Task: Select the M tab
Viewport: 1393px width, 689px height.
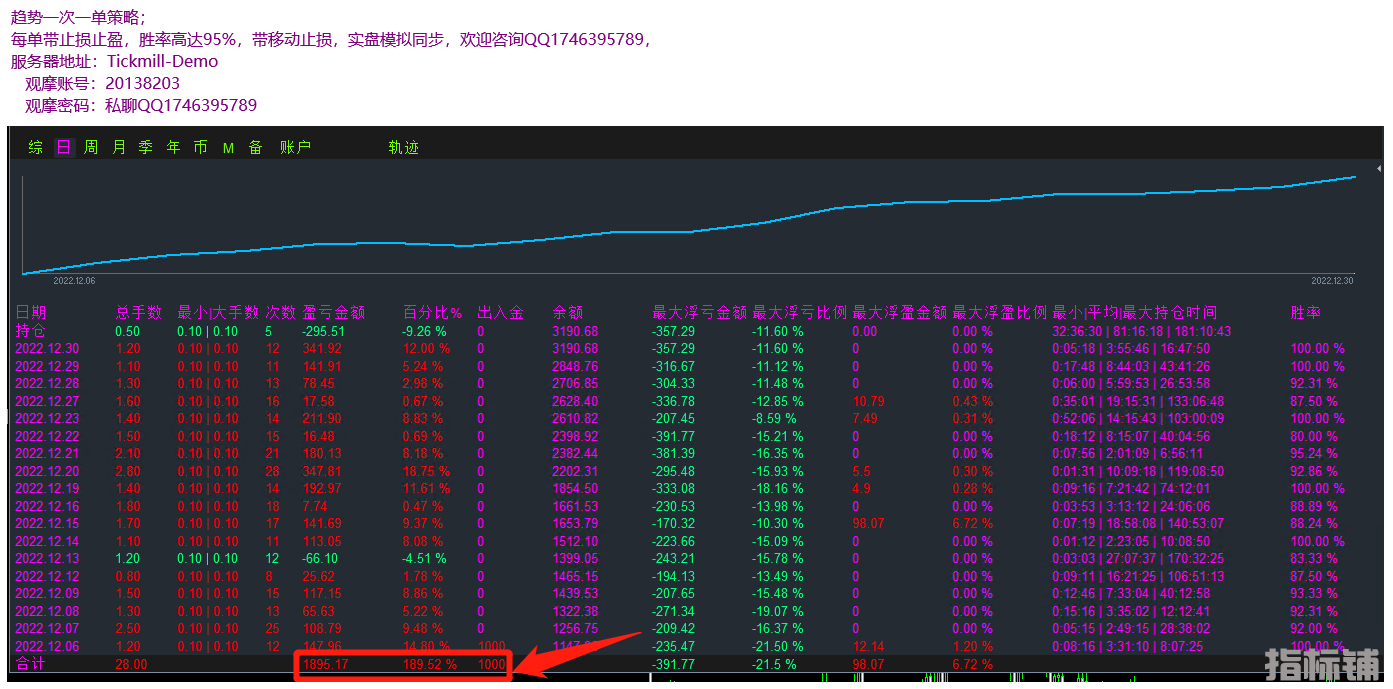Action: tap(228, 148)
